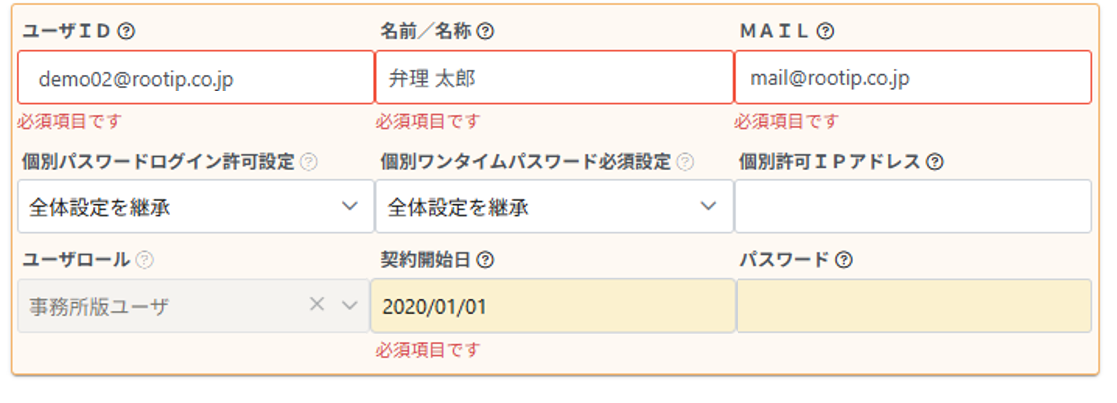This screenshot has width=1117, height=403.
Task: Open 個別ワンタイムパスワード必須設定 dropdown arrow
Action: [708, 206]
